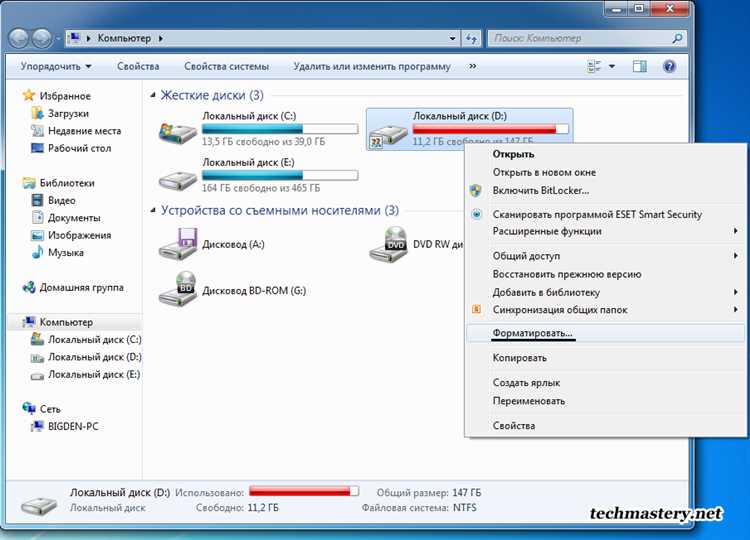Open the help question mark icon
This screenshot has width=750, height=540.
[669, 67]
